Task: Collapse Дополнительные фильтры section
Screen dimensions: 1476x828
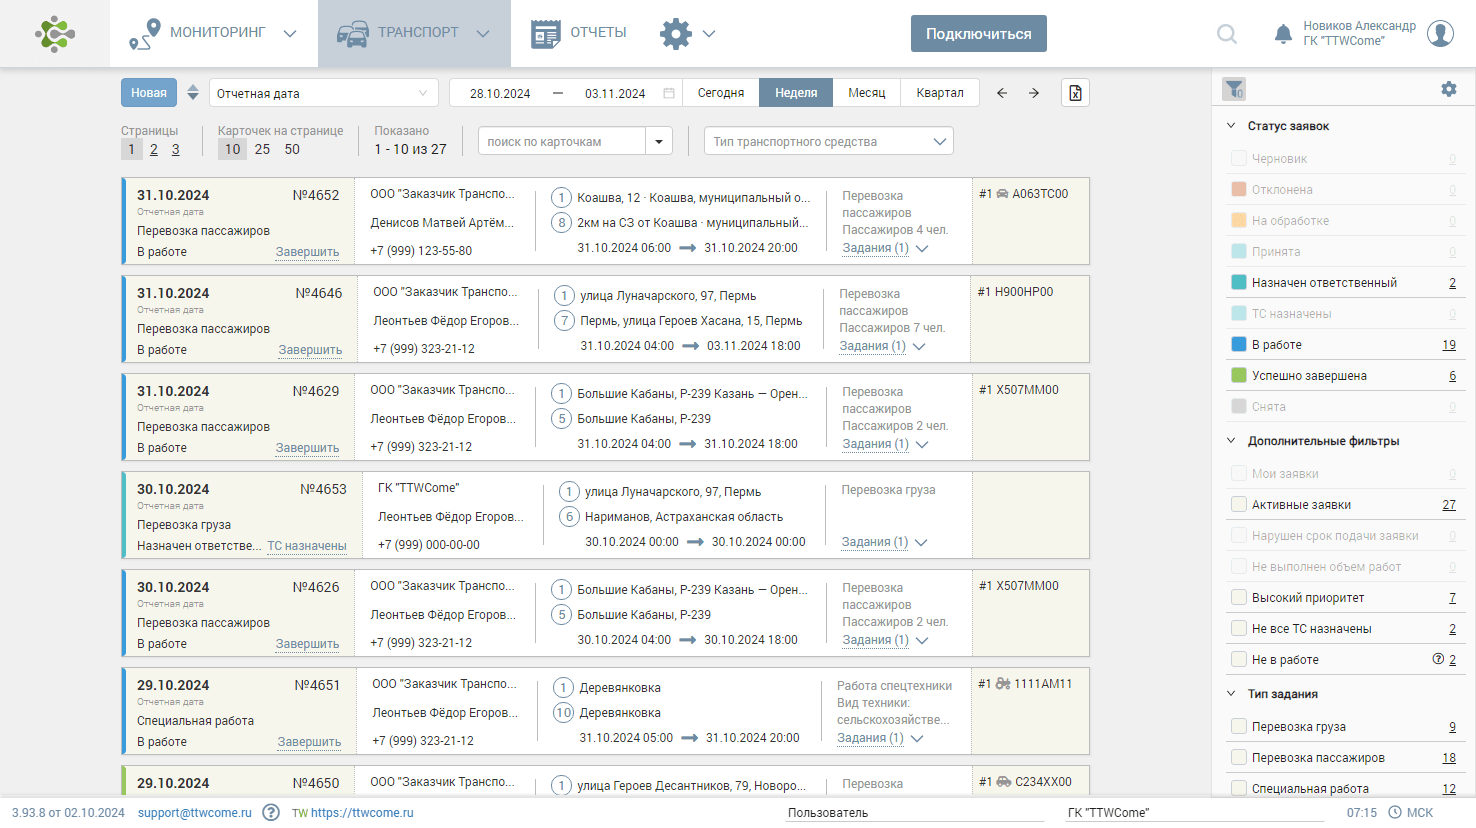Action: tap(1231, 441)
